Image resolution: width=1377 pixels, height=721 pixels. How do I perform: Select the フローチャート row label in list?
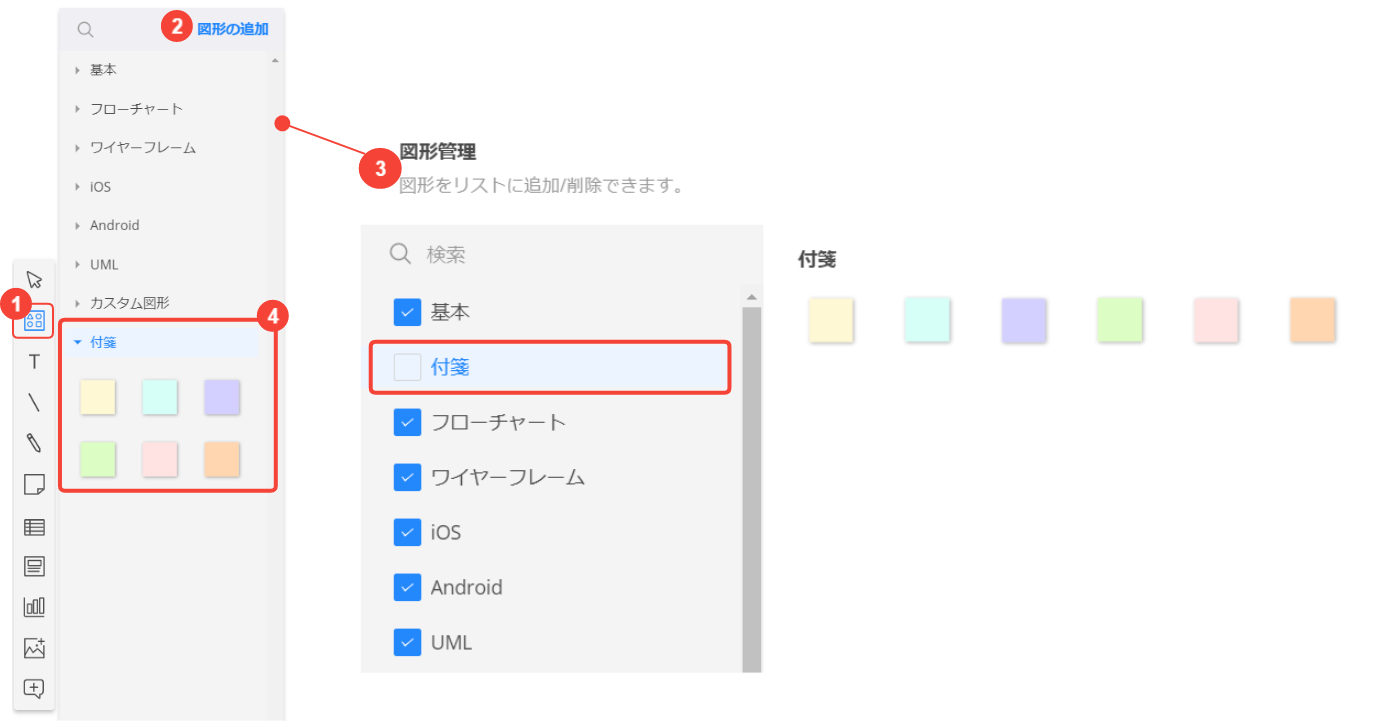(x=499, y=422)
